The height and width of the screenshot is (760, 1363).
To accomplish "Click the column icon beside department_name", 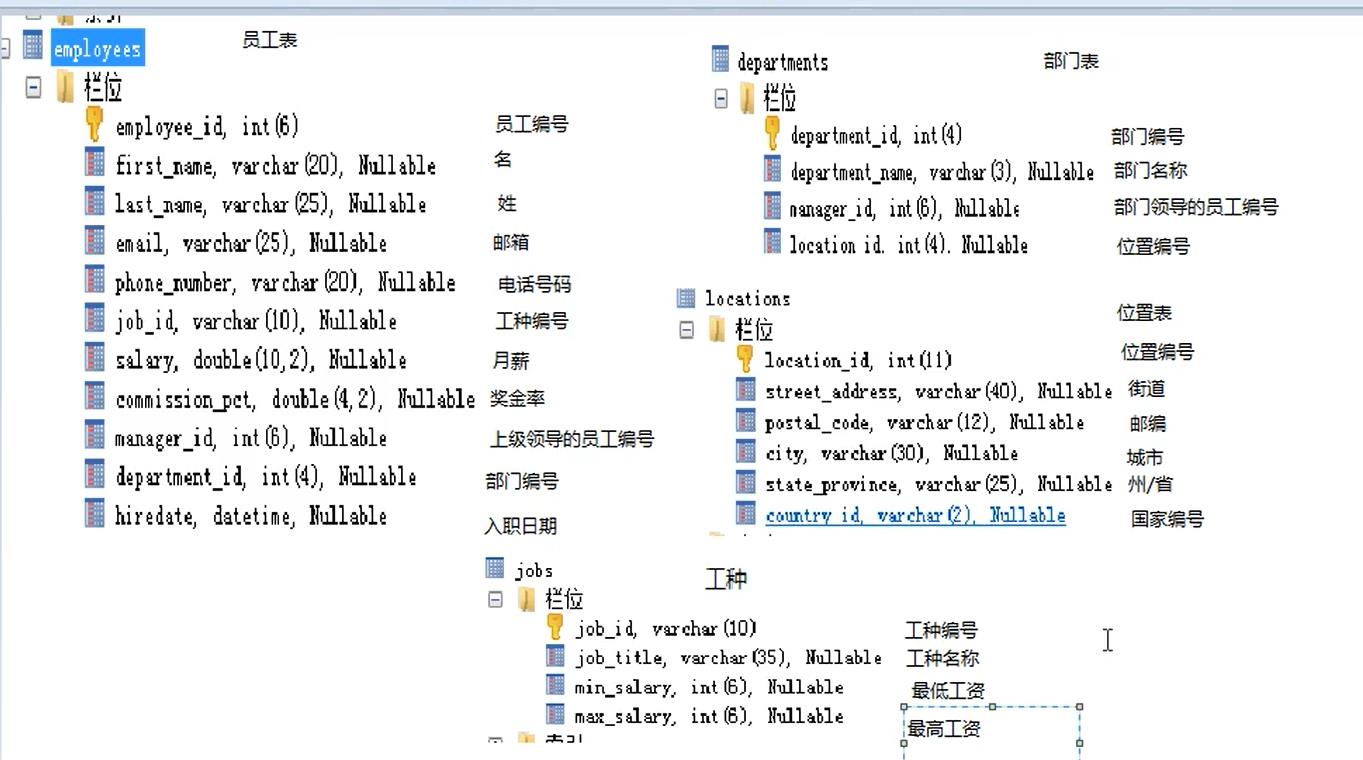I will [x=772, y=169].
